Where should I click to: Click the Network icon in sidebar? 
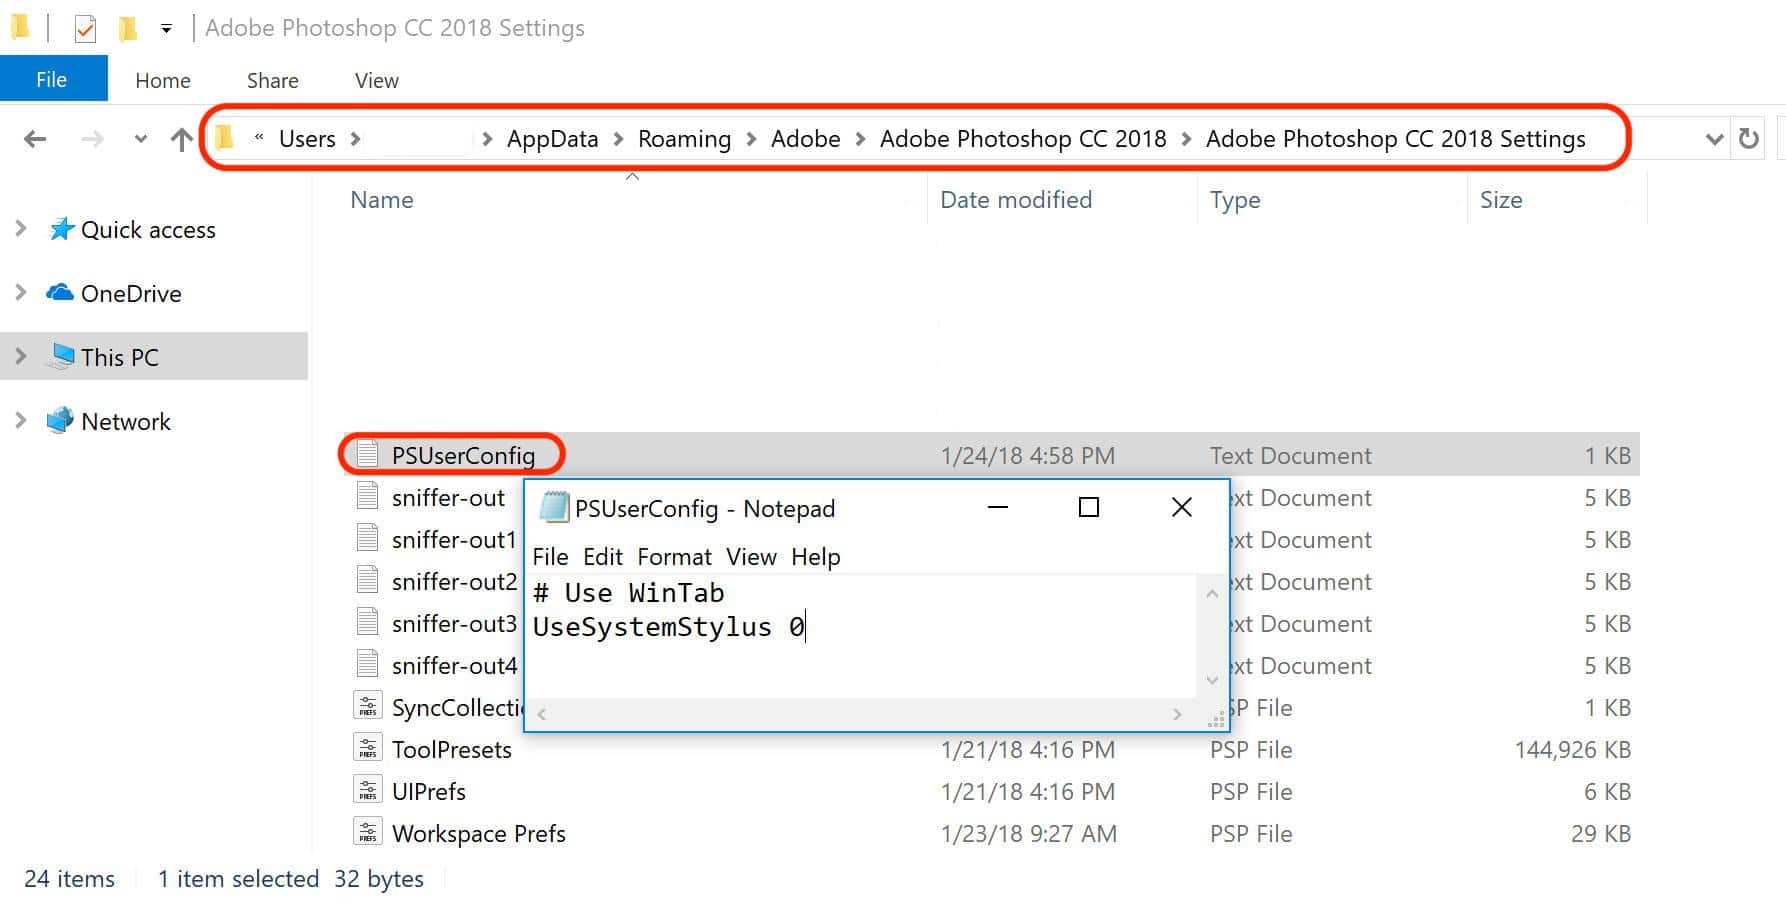point(60,421)
